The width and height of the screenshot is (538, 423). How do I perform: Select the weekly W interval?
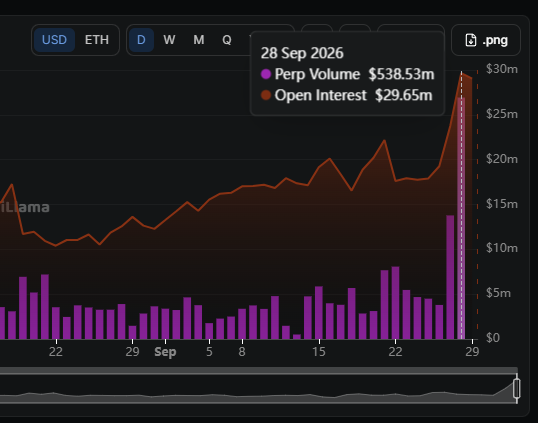coord(169,40)
